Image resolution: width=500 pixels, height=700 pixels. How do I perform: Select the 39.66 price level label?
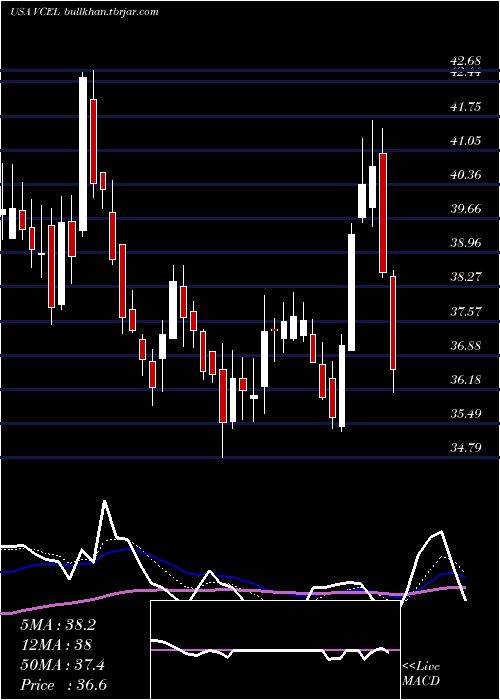(x=466, y=208)
